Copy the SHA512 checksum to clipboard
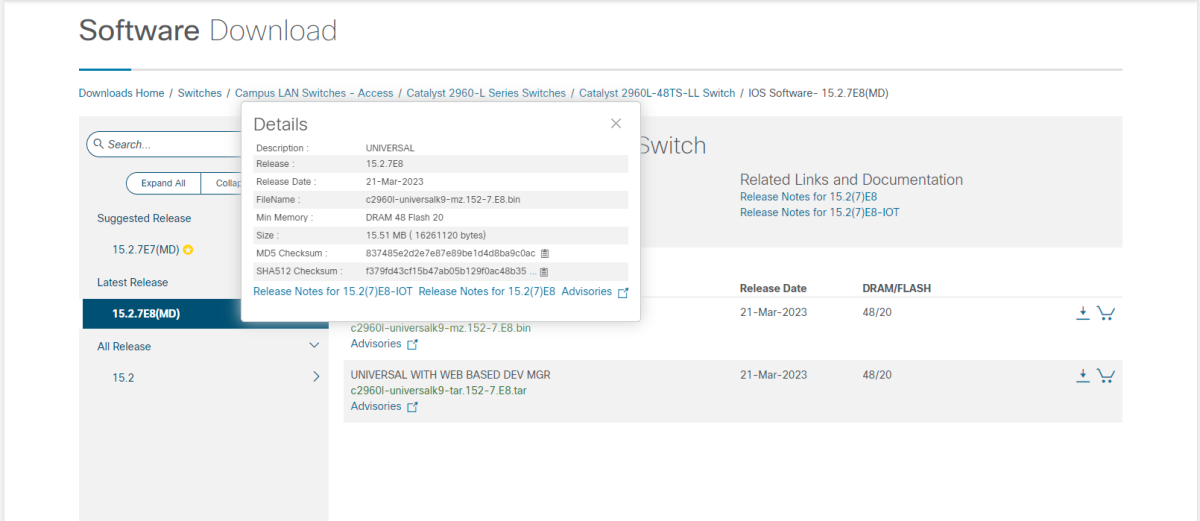Screen dimensions: 1200x521 (x=545, y=271)
